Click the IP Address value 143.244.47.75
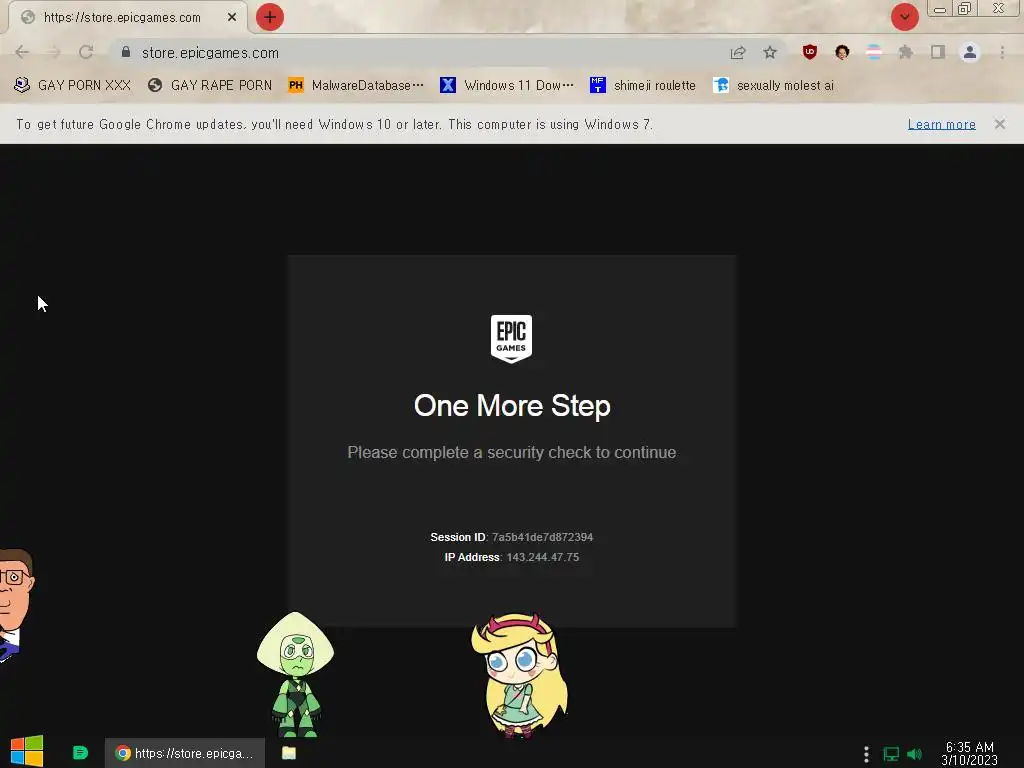1024x768 pixels. coord(543,557)
